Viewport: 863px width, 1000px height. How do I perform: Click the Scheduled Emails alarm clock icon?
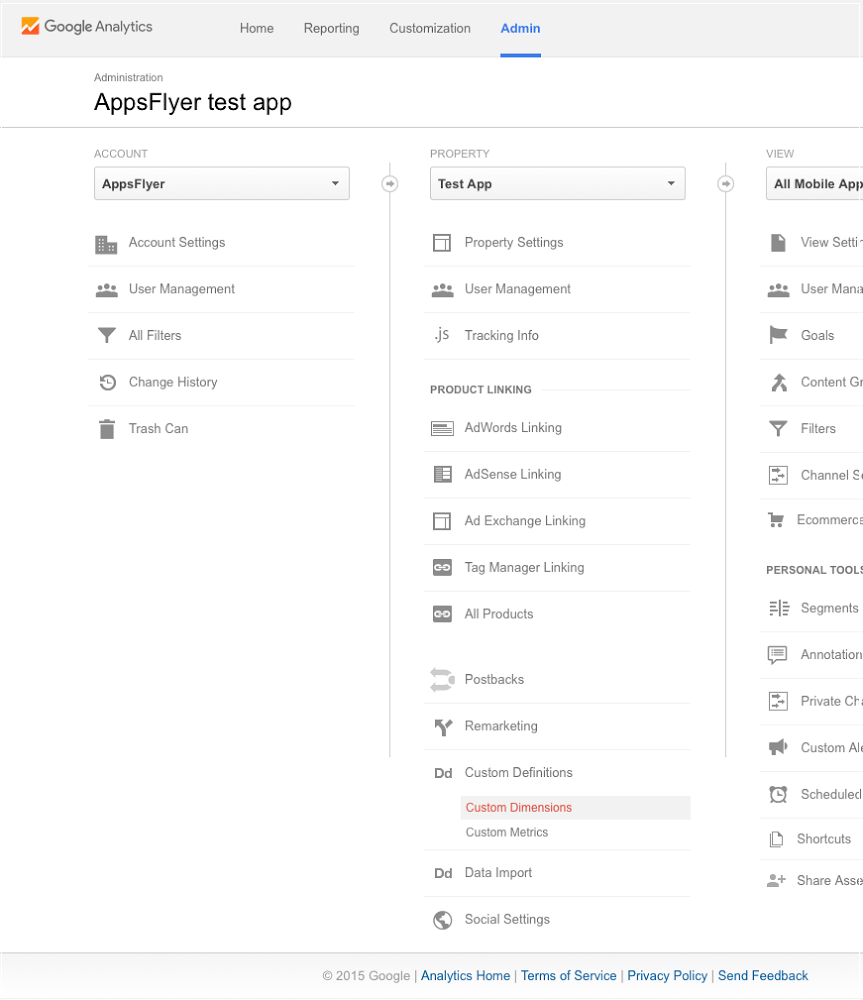778,794
